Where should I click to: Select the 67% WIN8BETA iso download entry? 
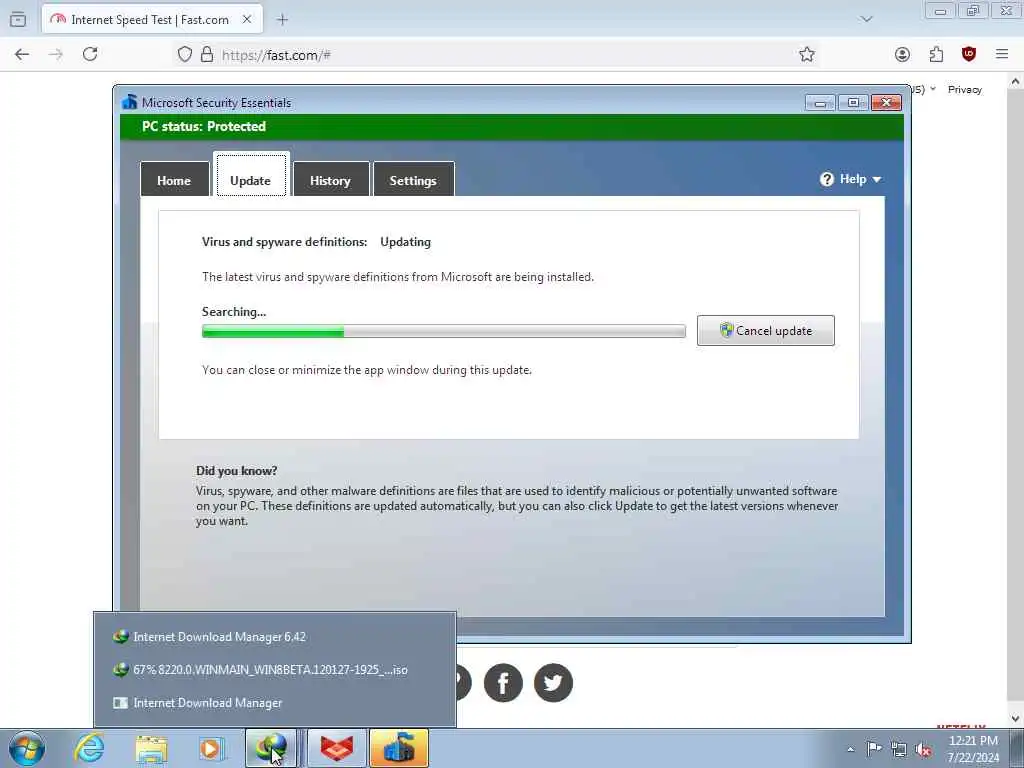click(275, 669)
